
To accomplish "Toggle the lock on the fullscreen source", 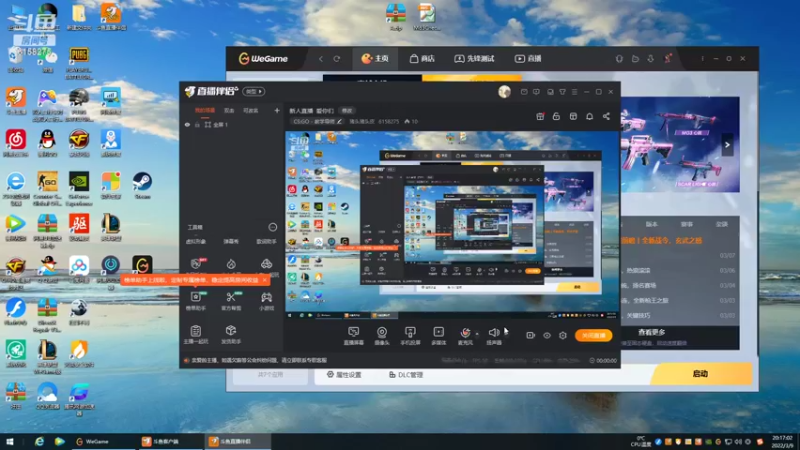I will click(197, 124).
